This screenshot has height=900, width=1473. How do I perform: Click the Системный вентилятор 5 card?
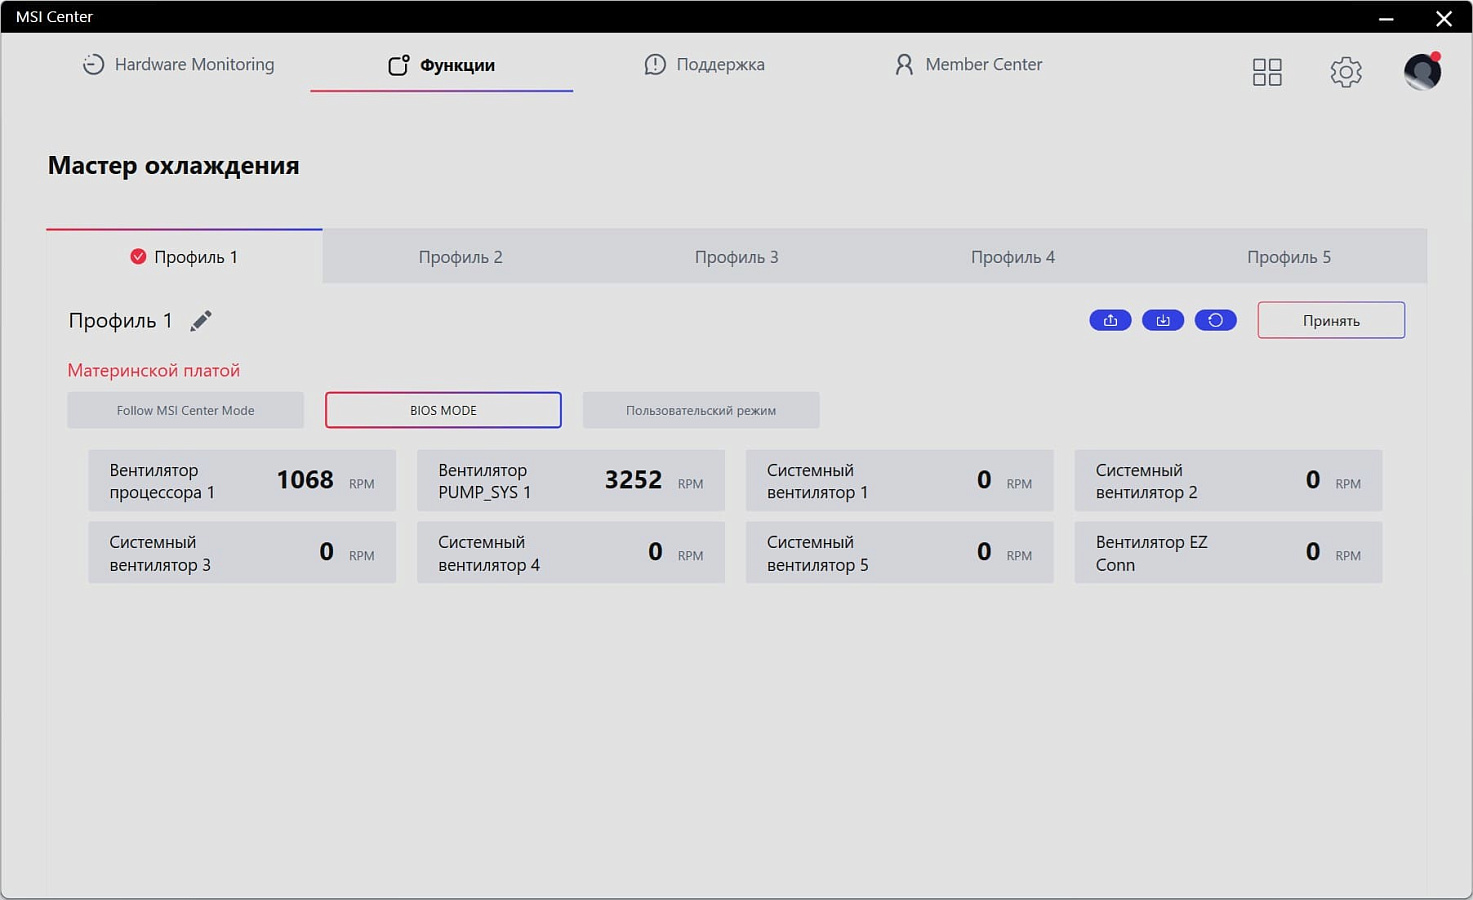pos(900,553)
